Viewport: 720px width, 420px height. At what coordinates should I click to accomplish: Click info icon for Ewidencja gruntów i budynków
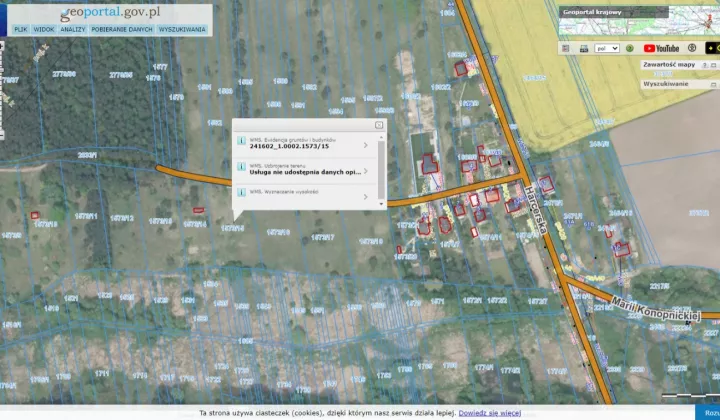click(241, 141)
